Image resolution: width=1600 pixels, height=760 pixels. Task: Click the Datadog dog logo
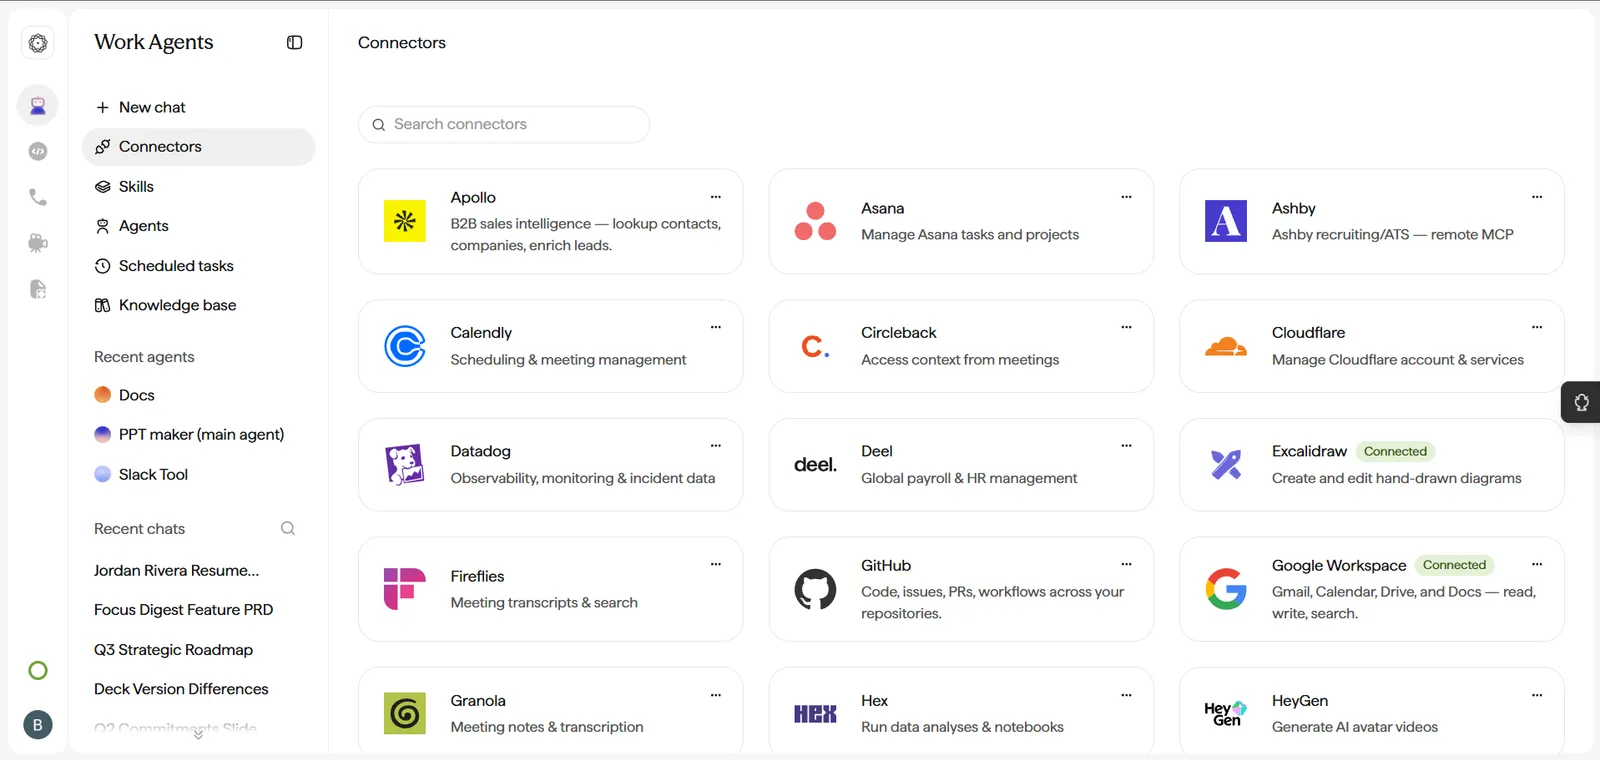405,465
